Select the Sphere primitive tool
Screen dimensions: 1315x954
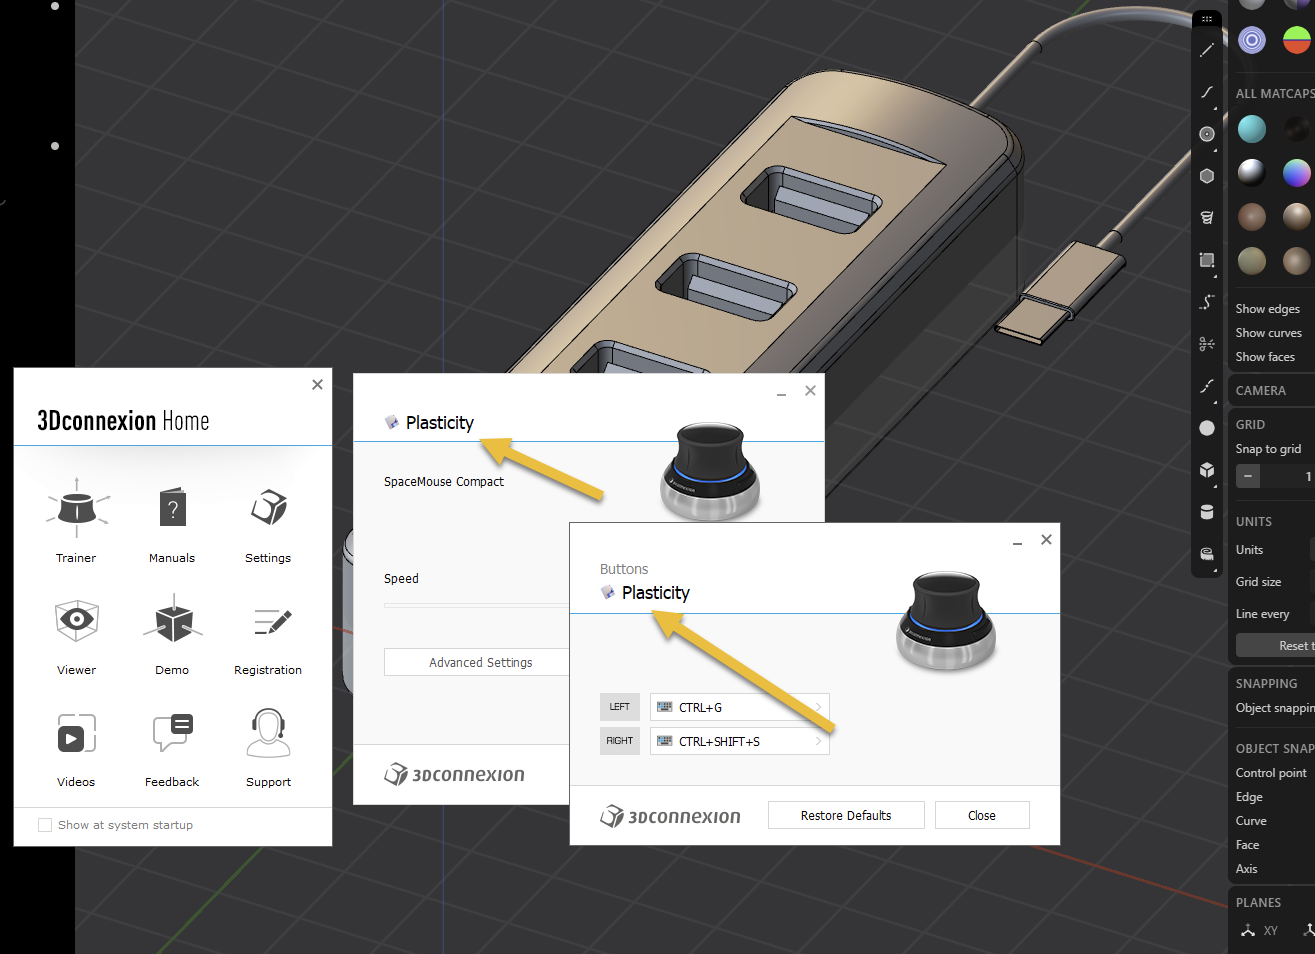pos(1206,428)
